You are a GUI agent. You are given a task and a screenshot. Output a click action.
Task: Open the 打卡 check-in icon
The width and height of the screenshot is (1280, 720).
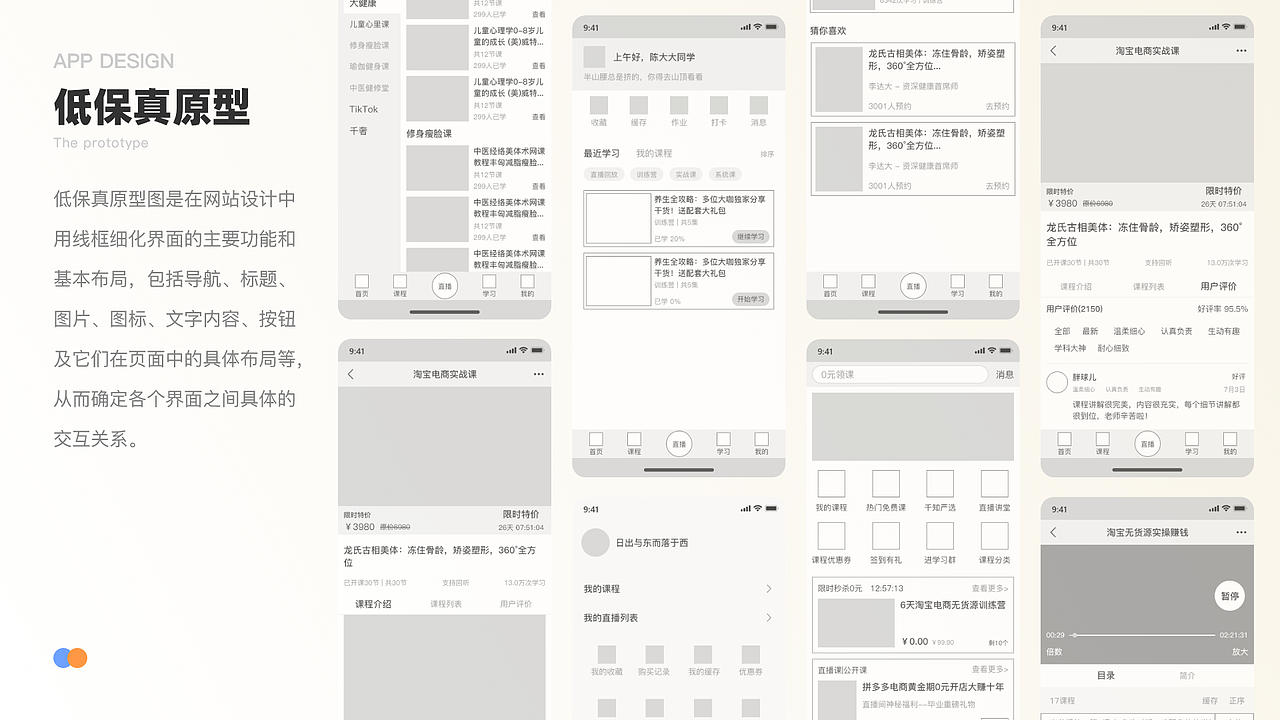point(719,105)
